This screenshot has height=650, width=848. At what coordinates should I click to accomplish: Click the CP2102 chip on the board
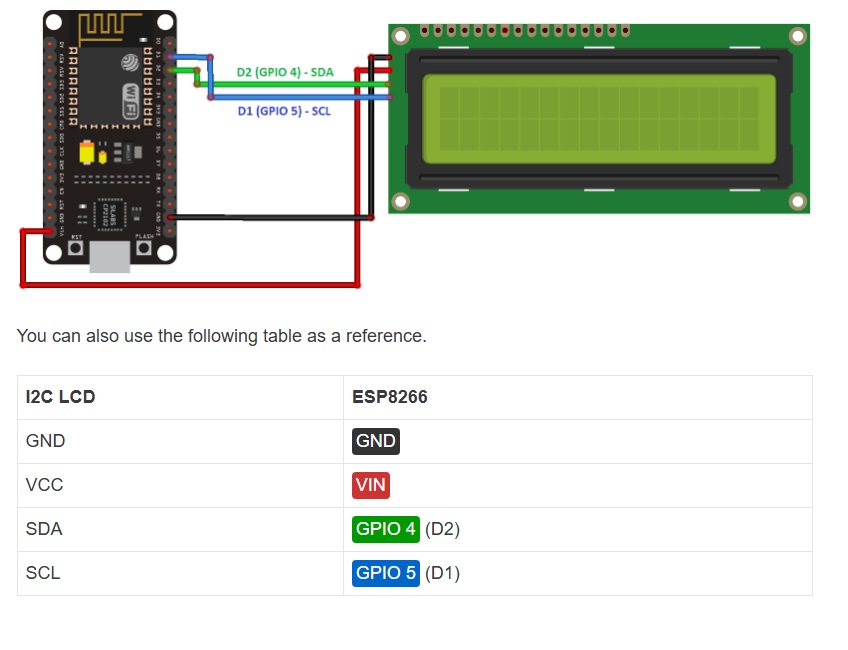pos(107,214)
